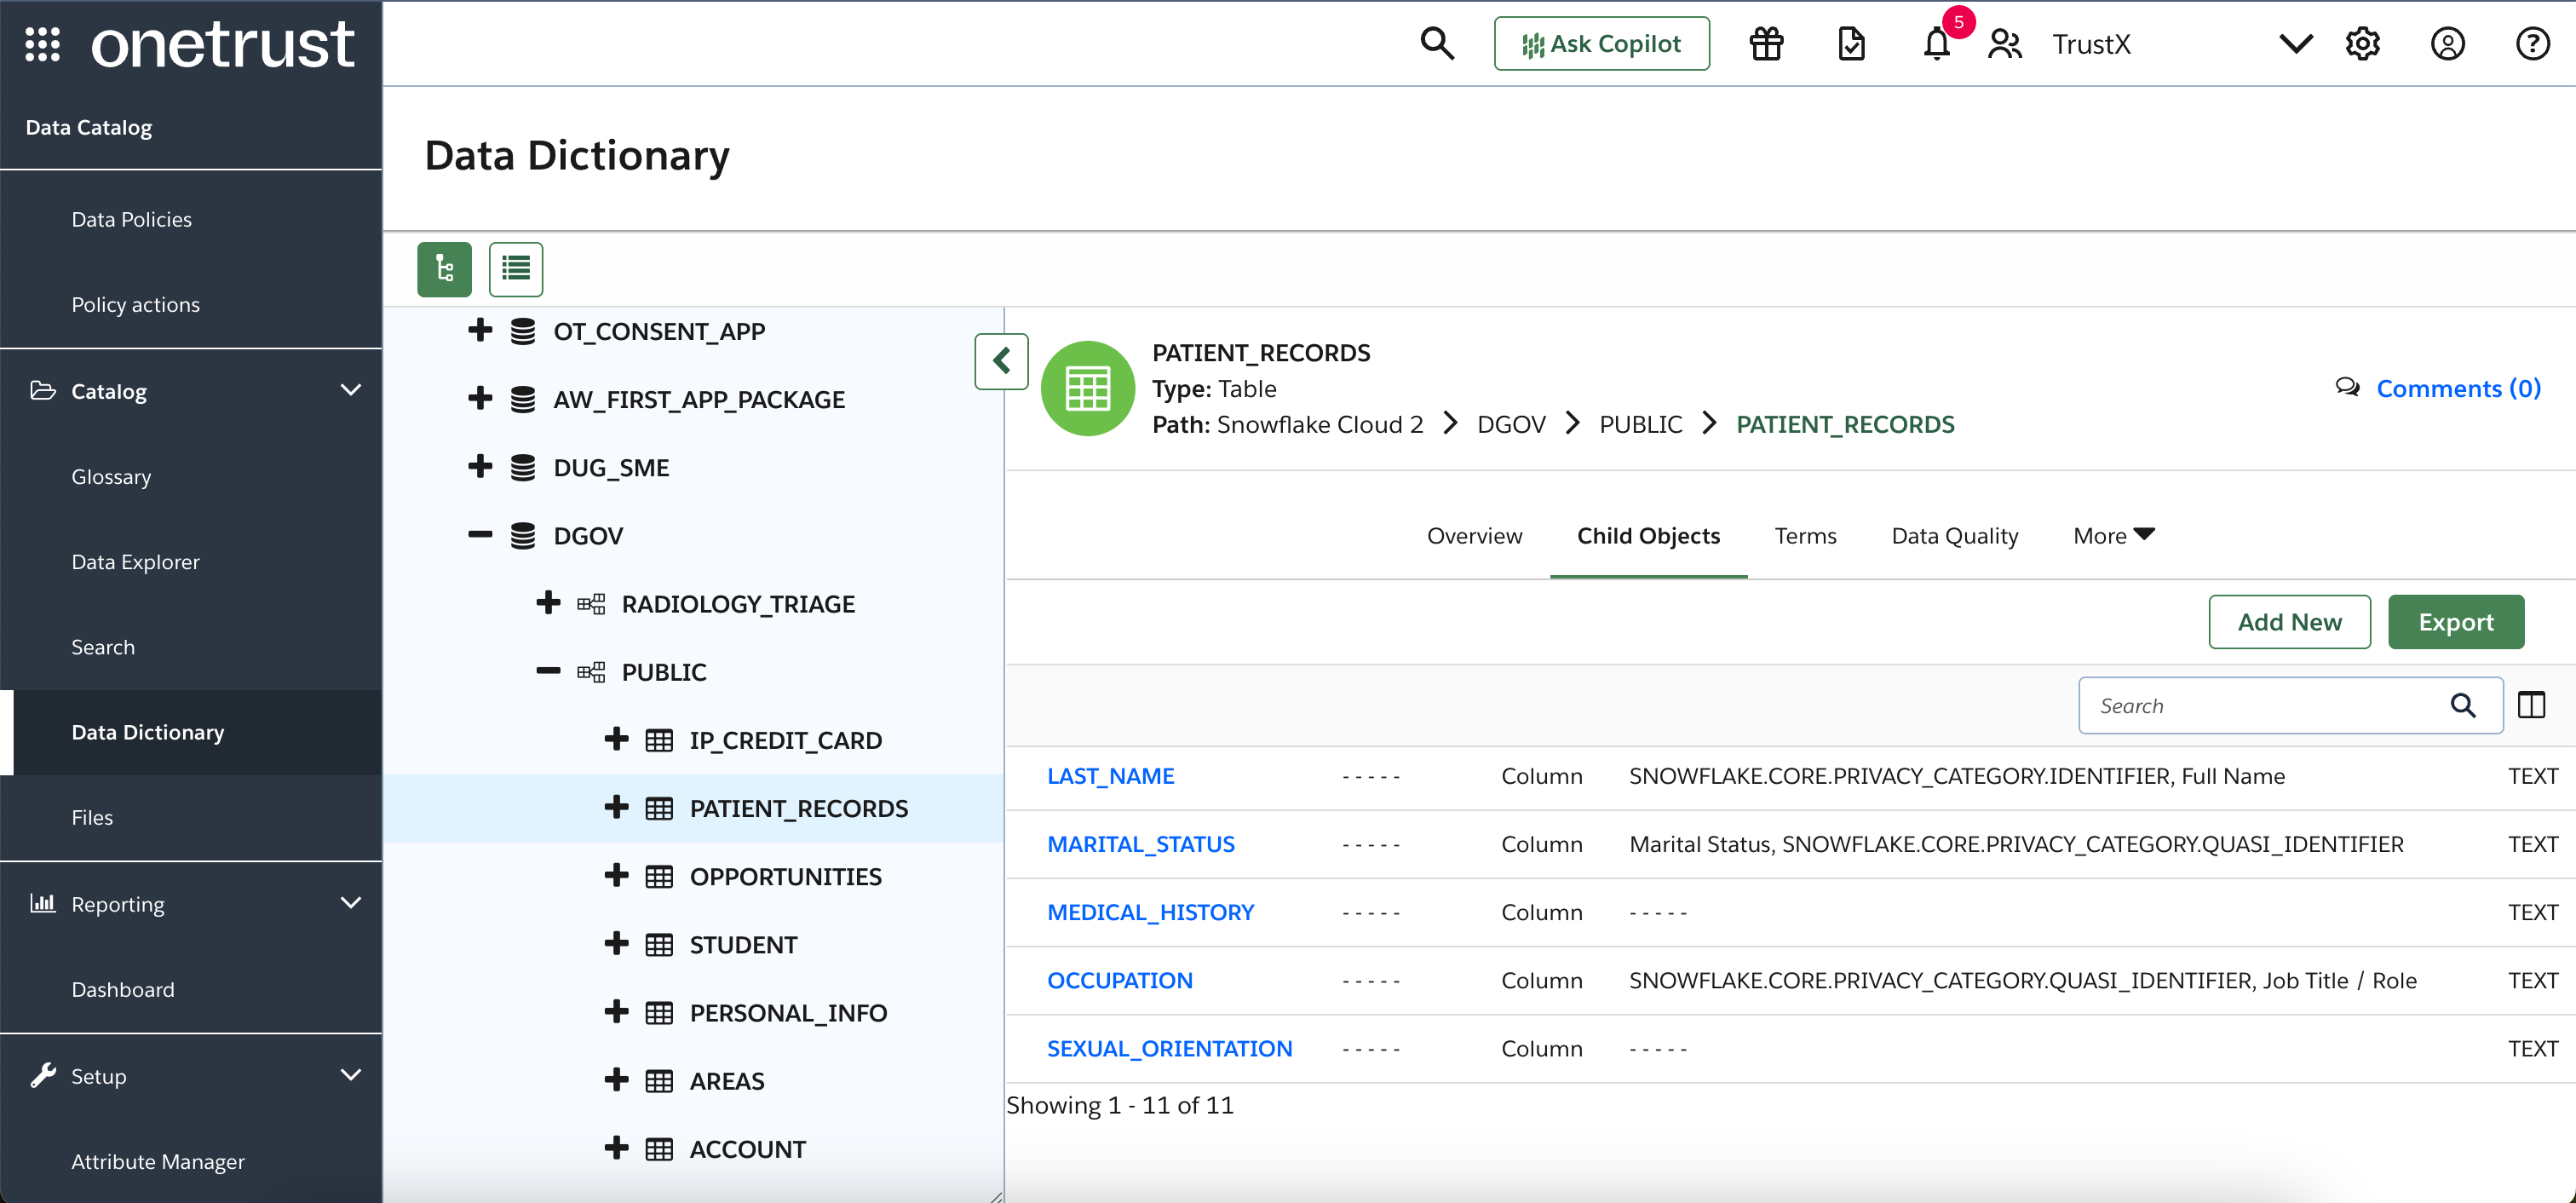The image size is (2576, 1203).
Task: Switch to the Terms tab
Action: click(1805, 536)
